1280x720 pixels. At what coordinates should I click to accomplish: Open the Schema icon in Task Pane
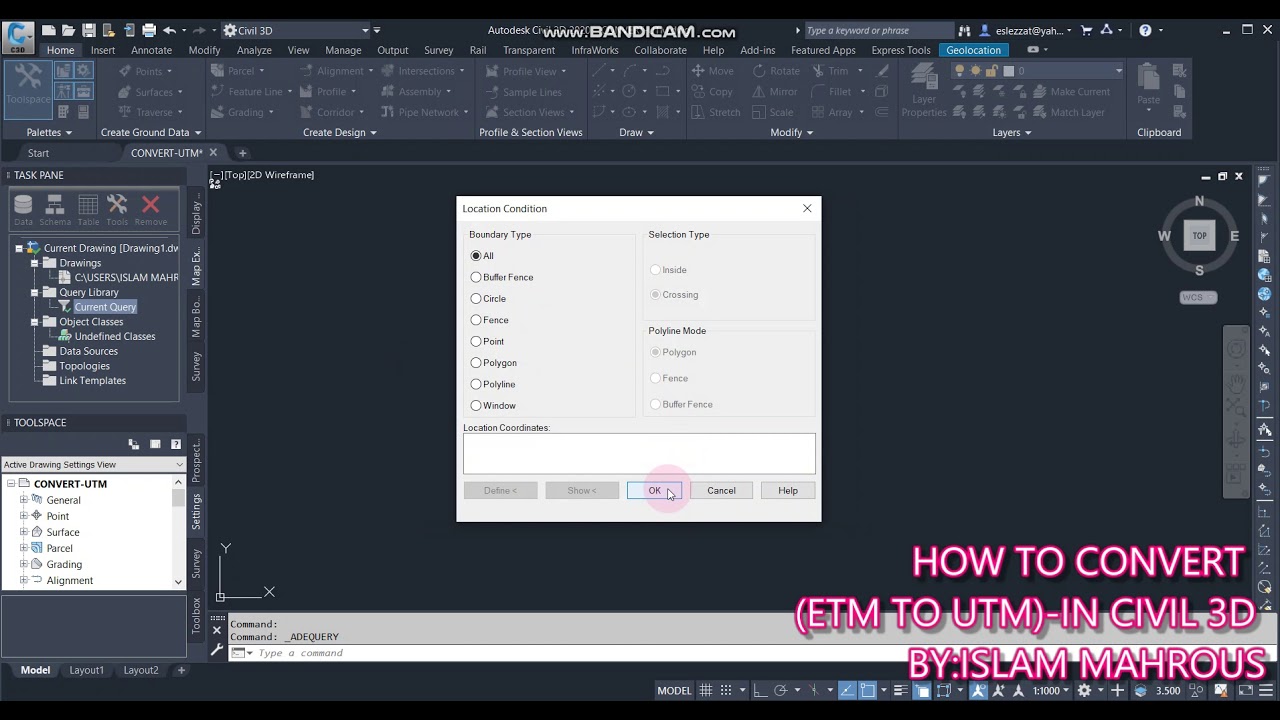point(55,210)
